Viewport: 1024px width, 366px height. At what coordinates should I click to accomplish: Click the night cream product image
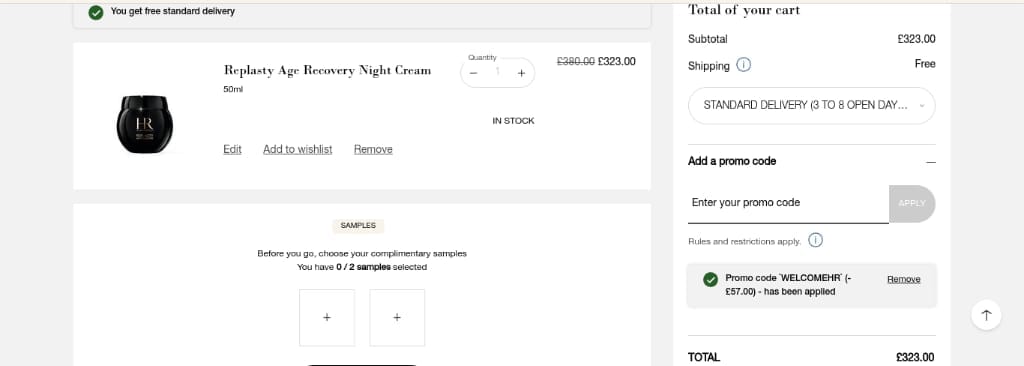pyautogui.click(x=144, y=124)
